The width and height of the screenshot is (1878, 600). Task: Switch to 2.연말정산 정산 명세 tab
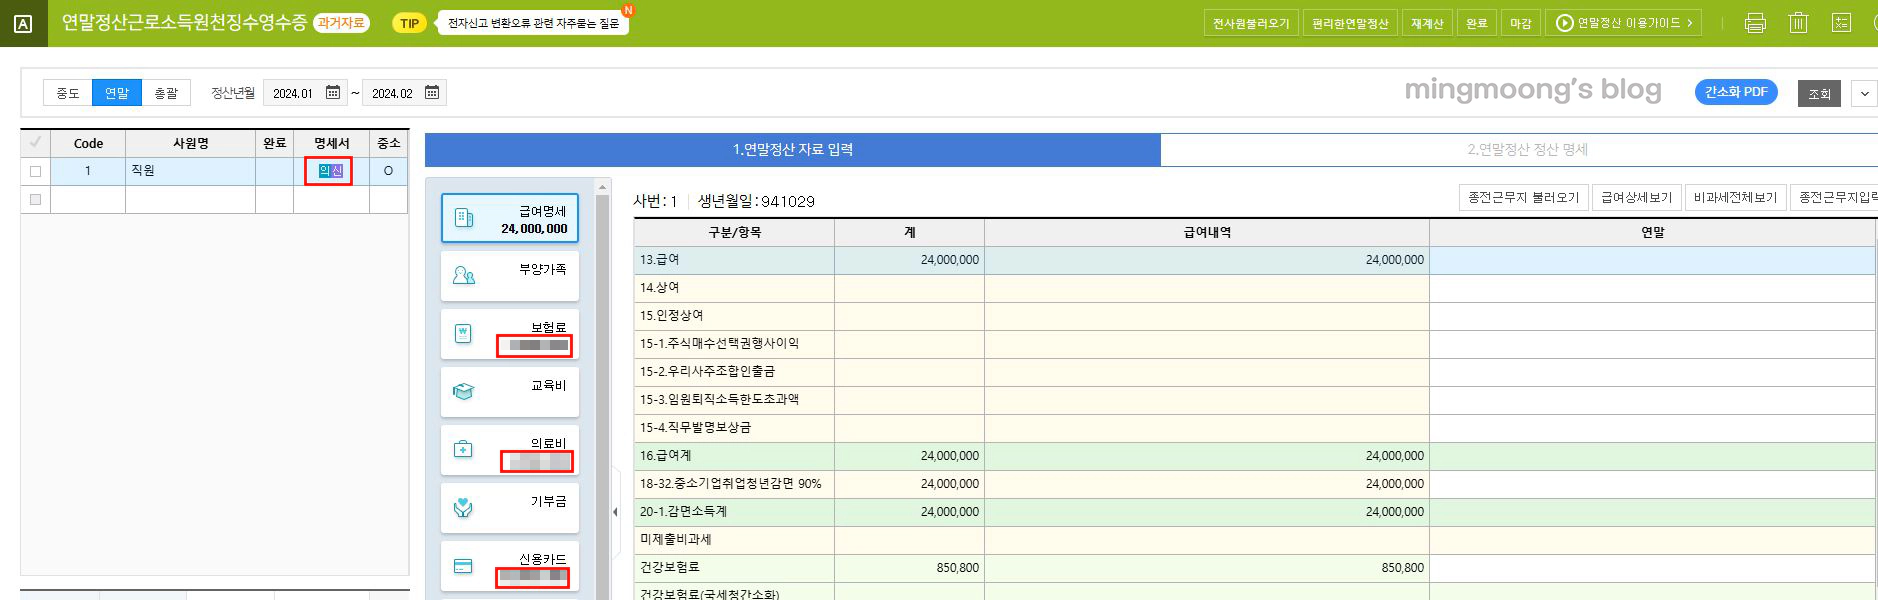coord(1527,149)
